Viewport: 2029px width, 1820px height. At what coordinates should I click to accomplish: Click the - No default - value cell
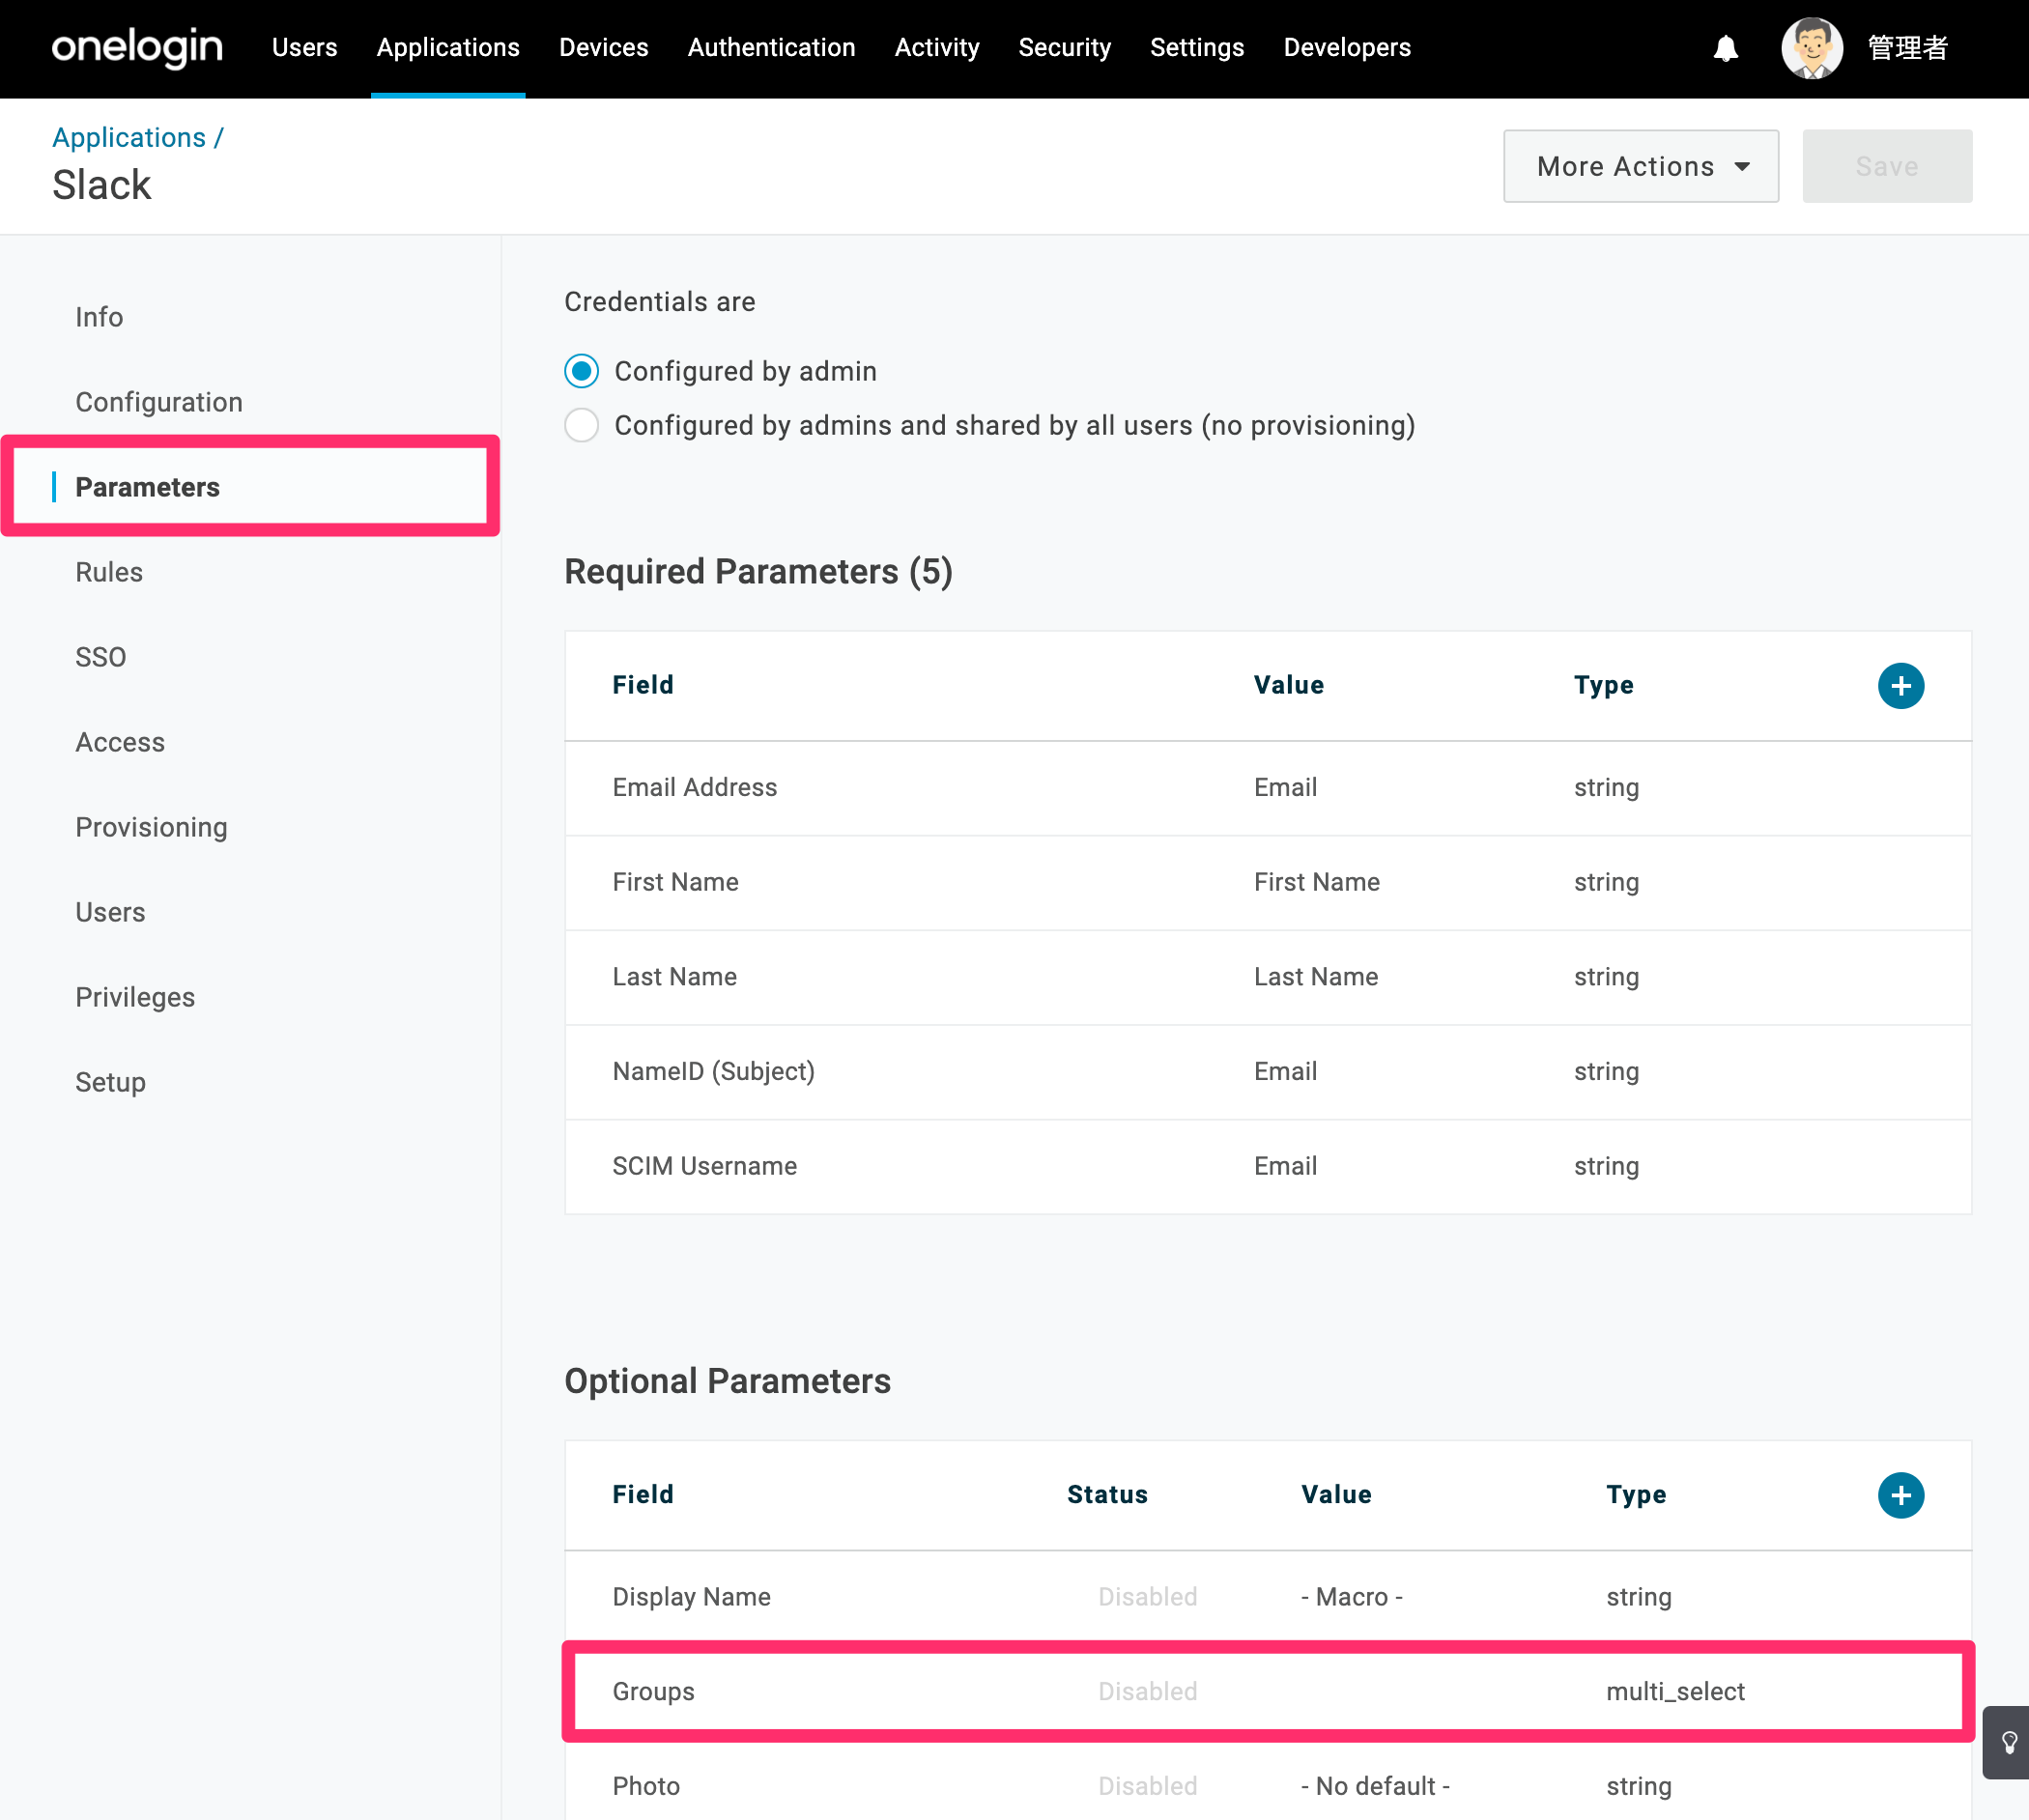1375,1786
